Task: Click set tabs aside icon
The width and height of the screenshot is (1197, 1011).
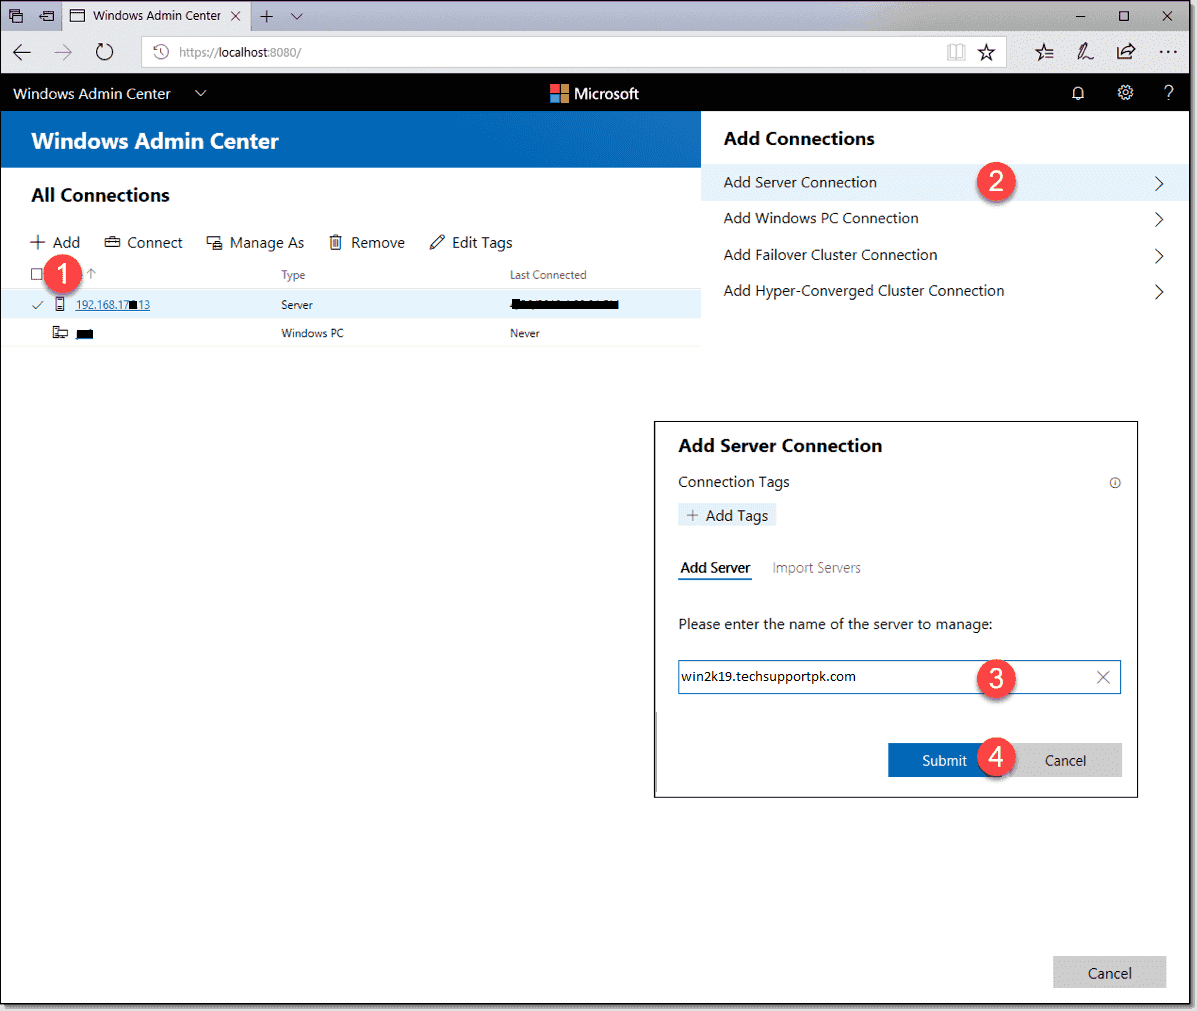Action: 47,16
